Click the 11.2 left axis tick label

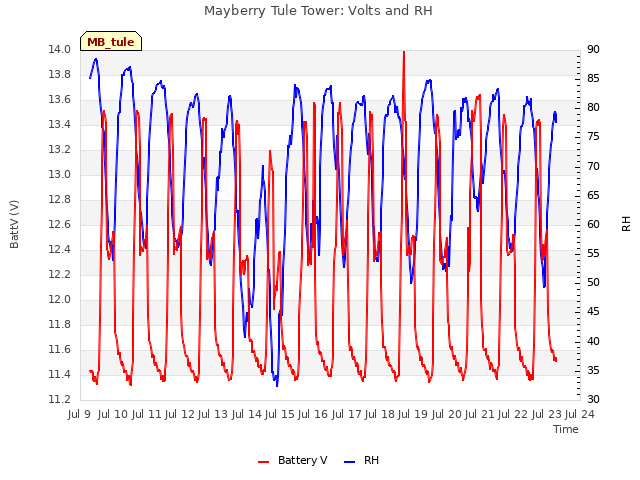pyautogui.click(x=59, y=399)
